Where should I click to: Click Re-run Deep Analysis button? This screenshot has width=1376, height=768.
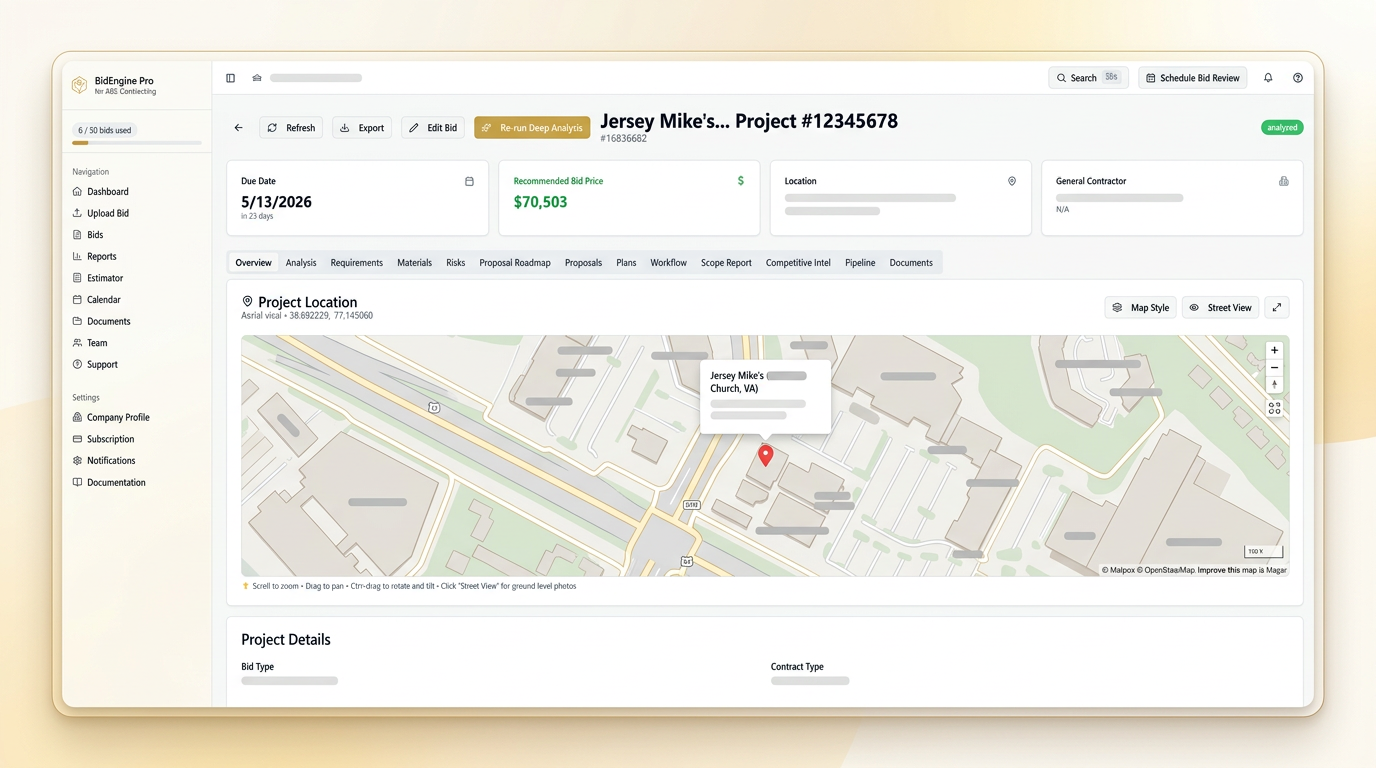pos(532,128)
